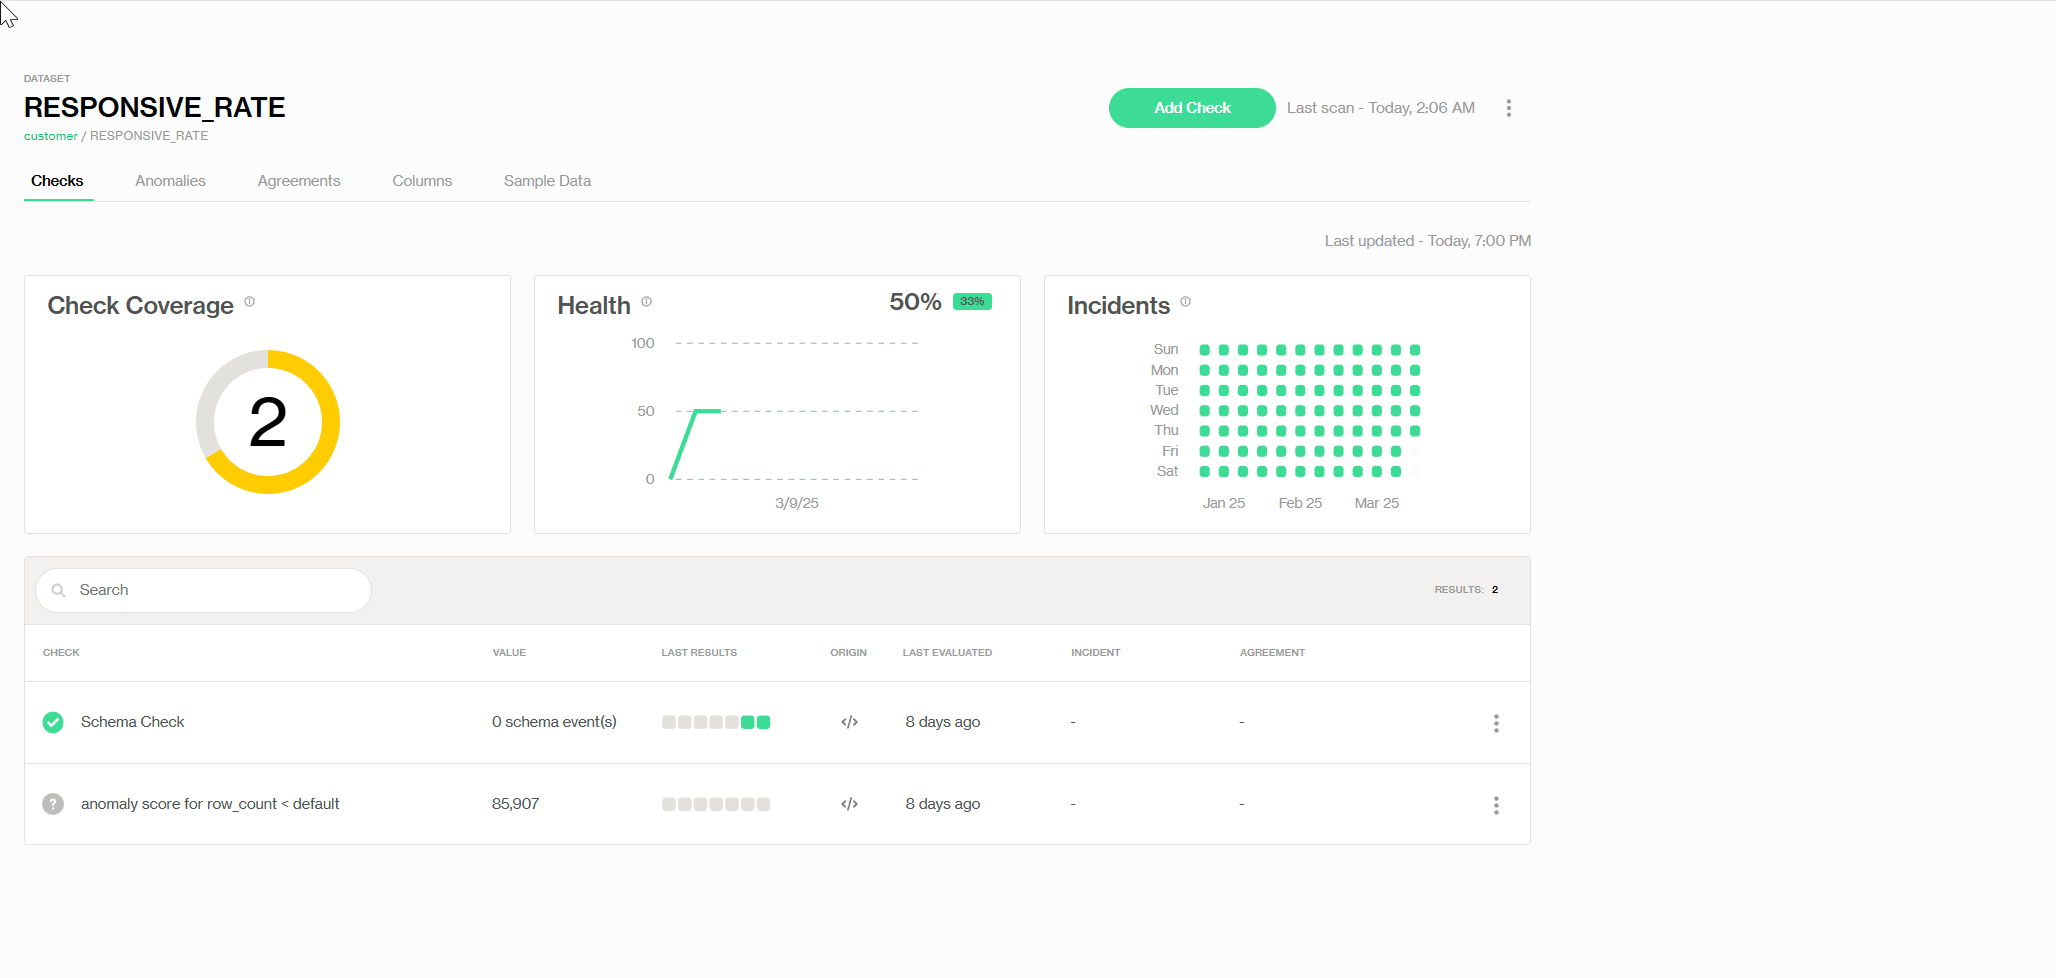Click the Last scan - Today, 2:06 AM text
This screenshot has height=978, width=2056.
coord(1380,108)
